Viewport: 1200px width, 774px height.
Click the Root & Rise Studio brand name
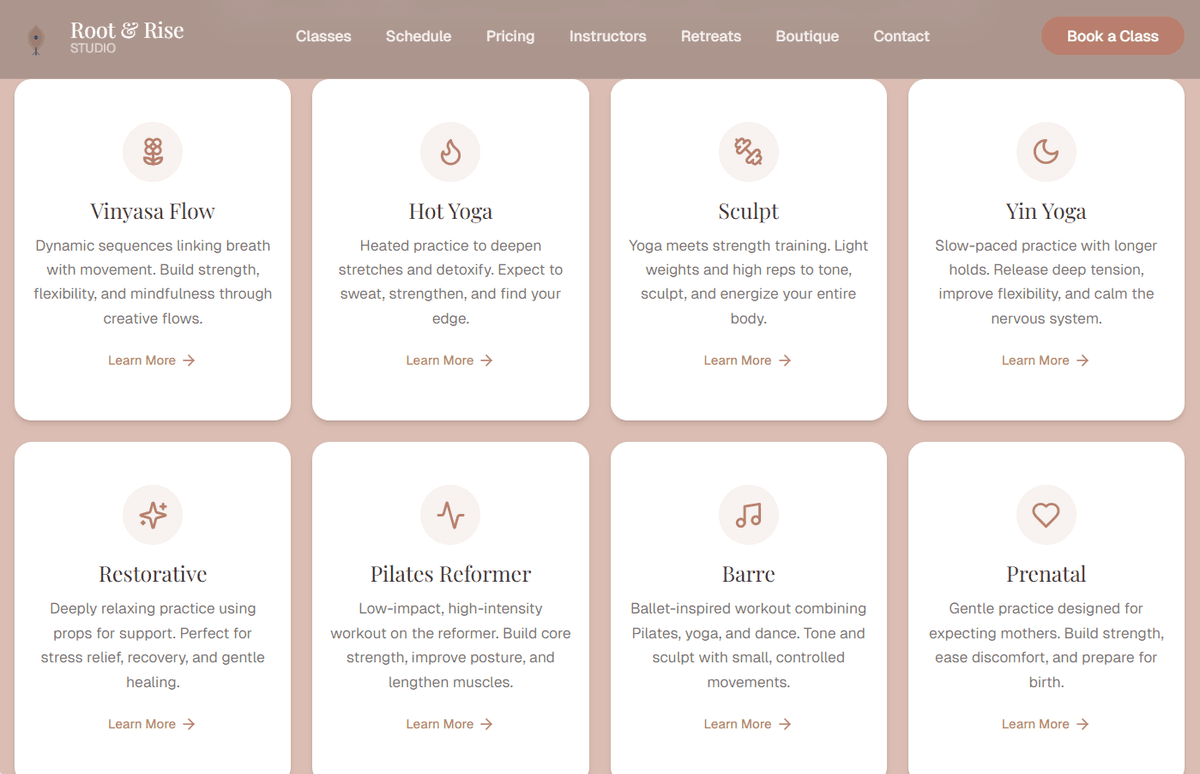coord(127,37)
